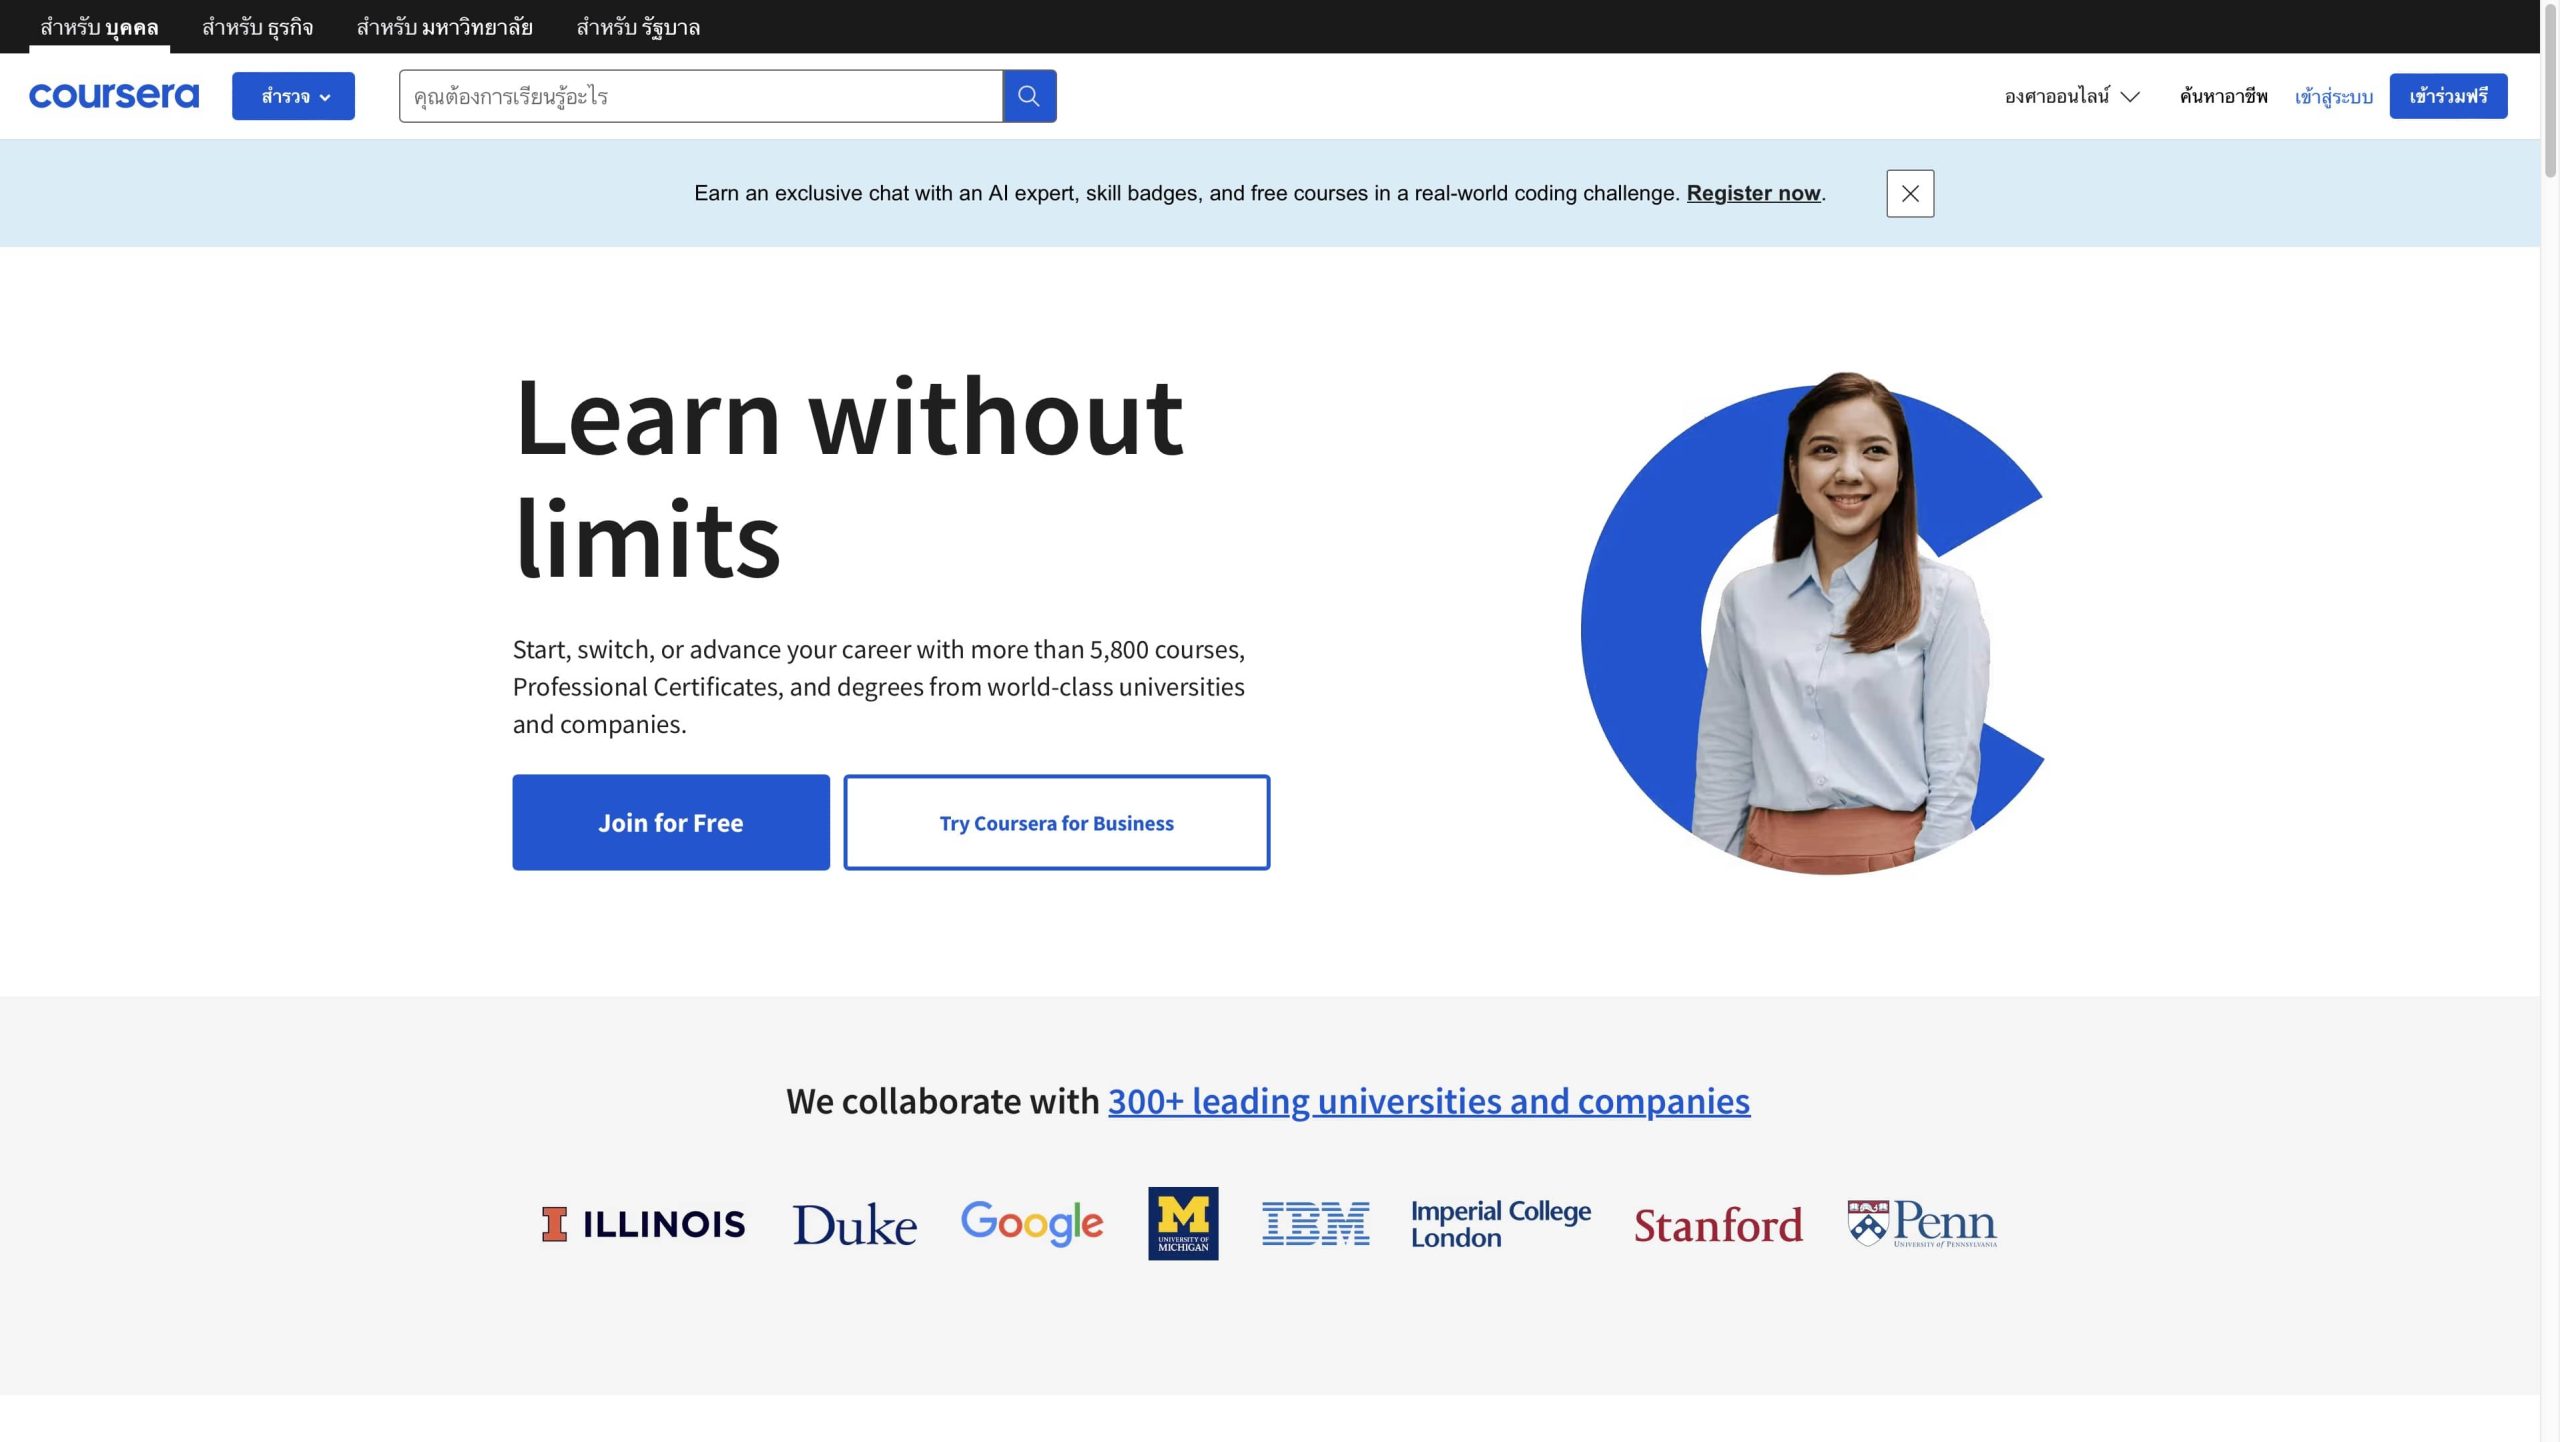This screenshot has width=2560, height=1442.
Task: Click the Stanford logo
Action: click(1717, 1225)
